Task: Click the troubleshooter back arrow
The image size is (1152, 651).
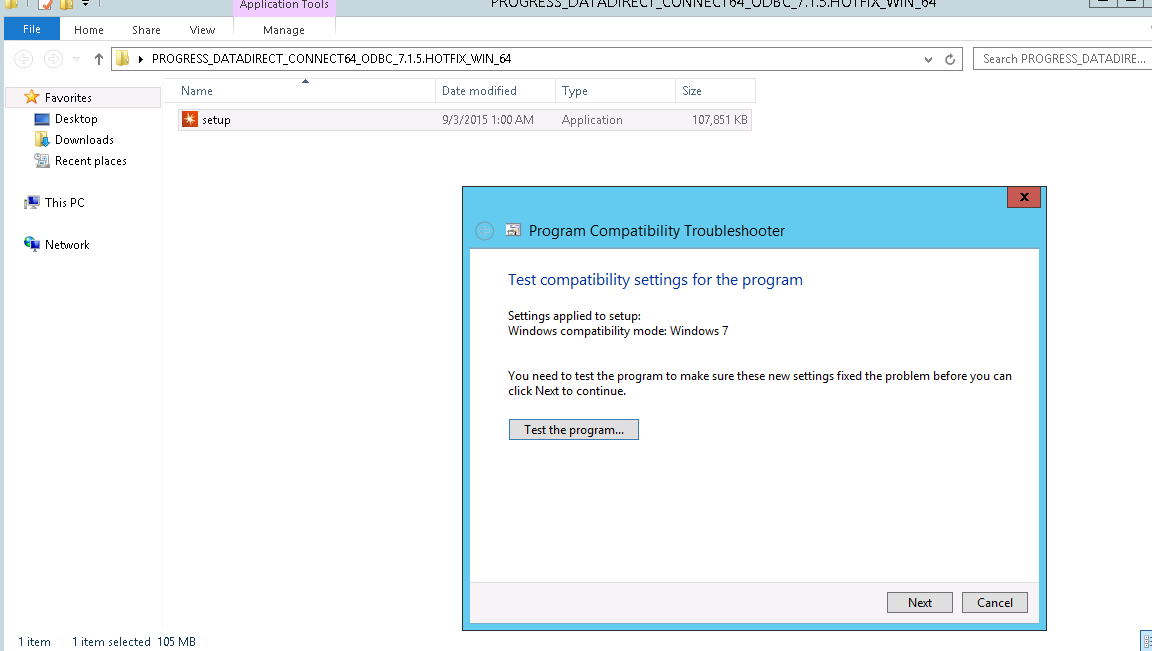Action: point(484,231)
